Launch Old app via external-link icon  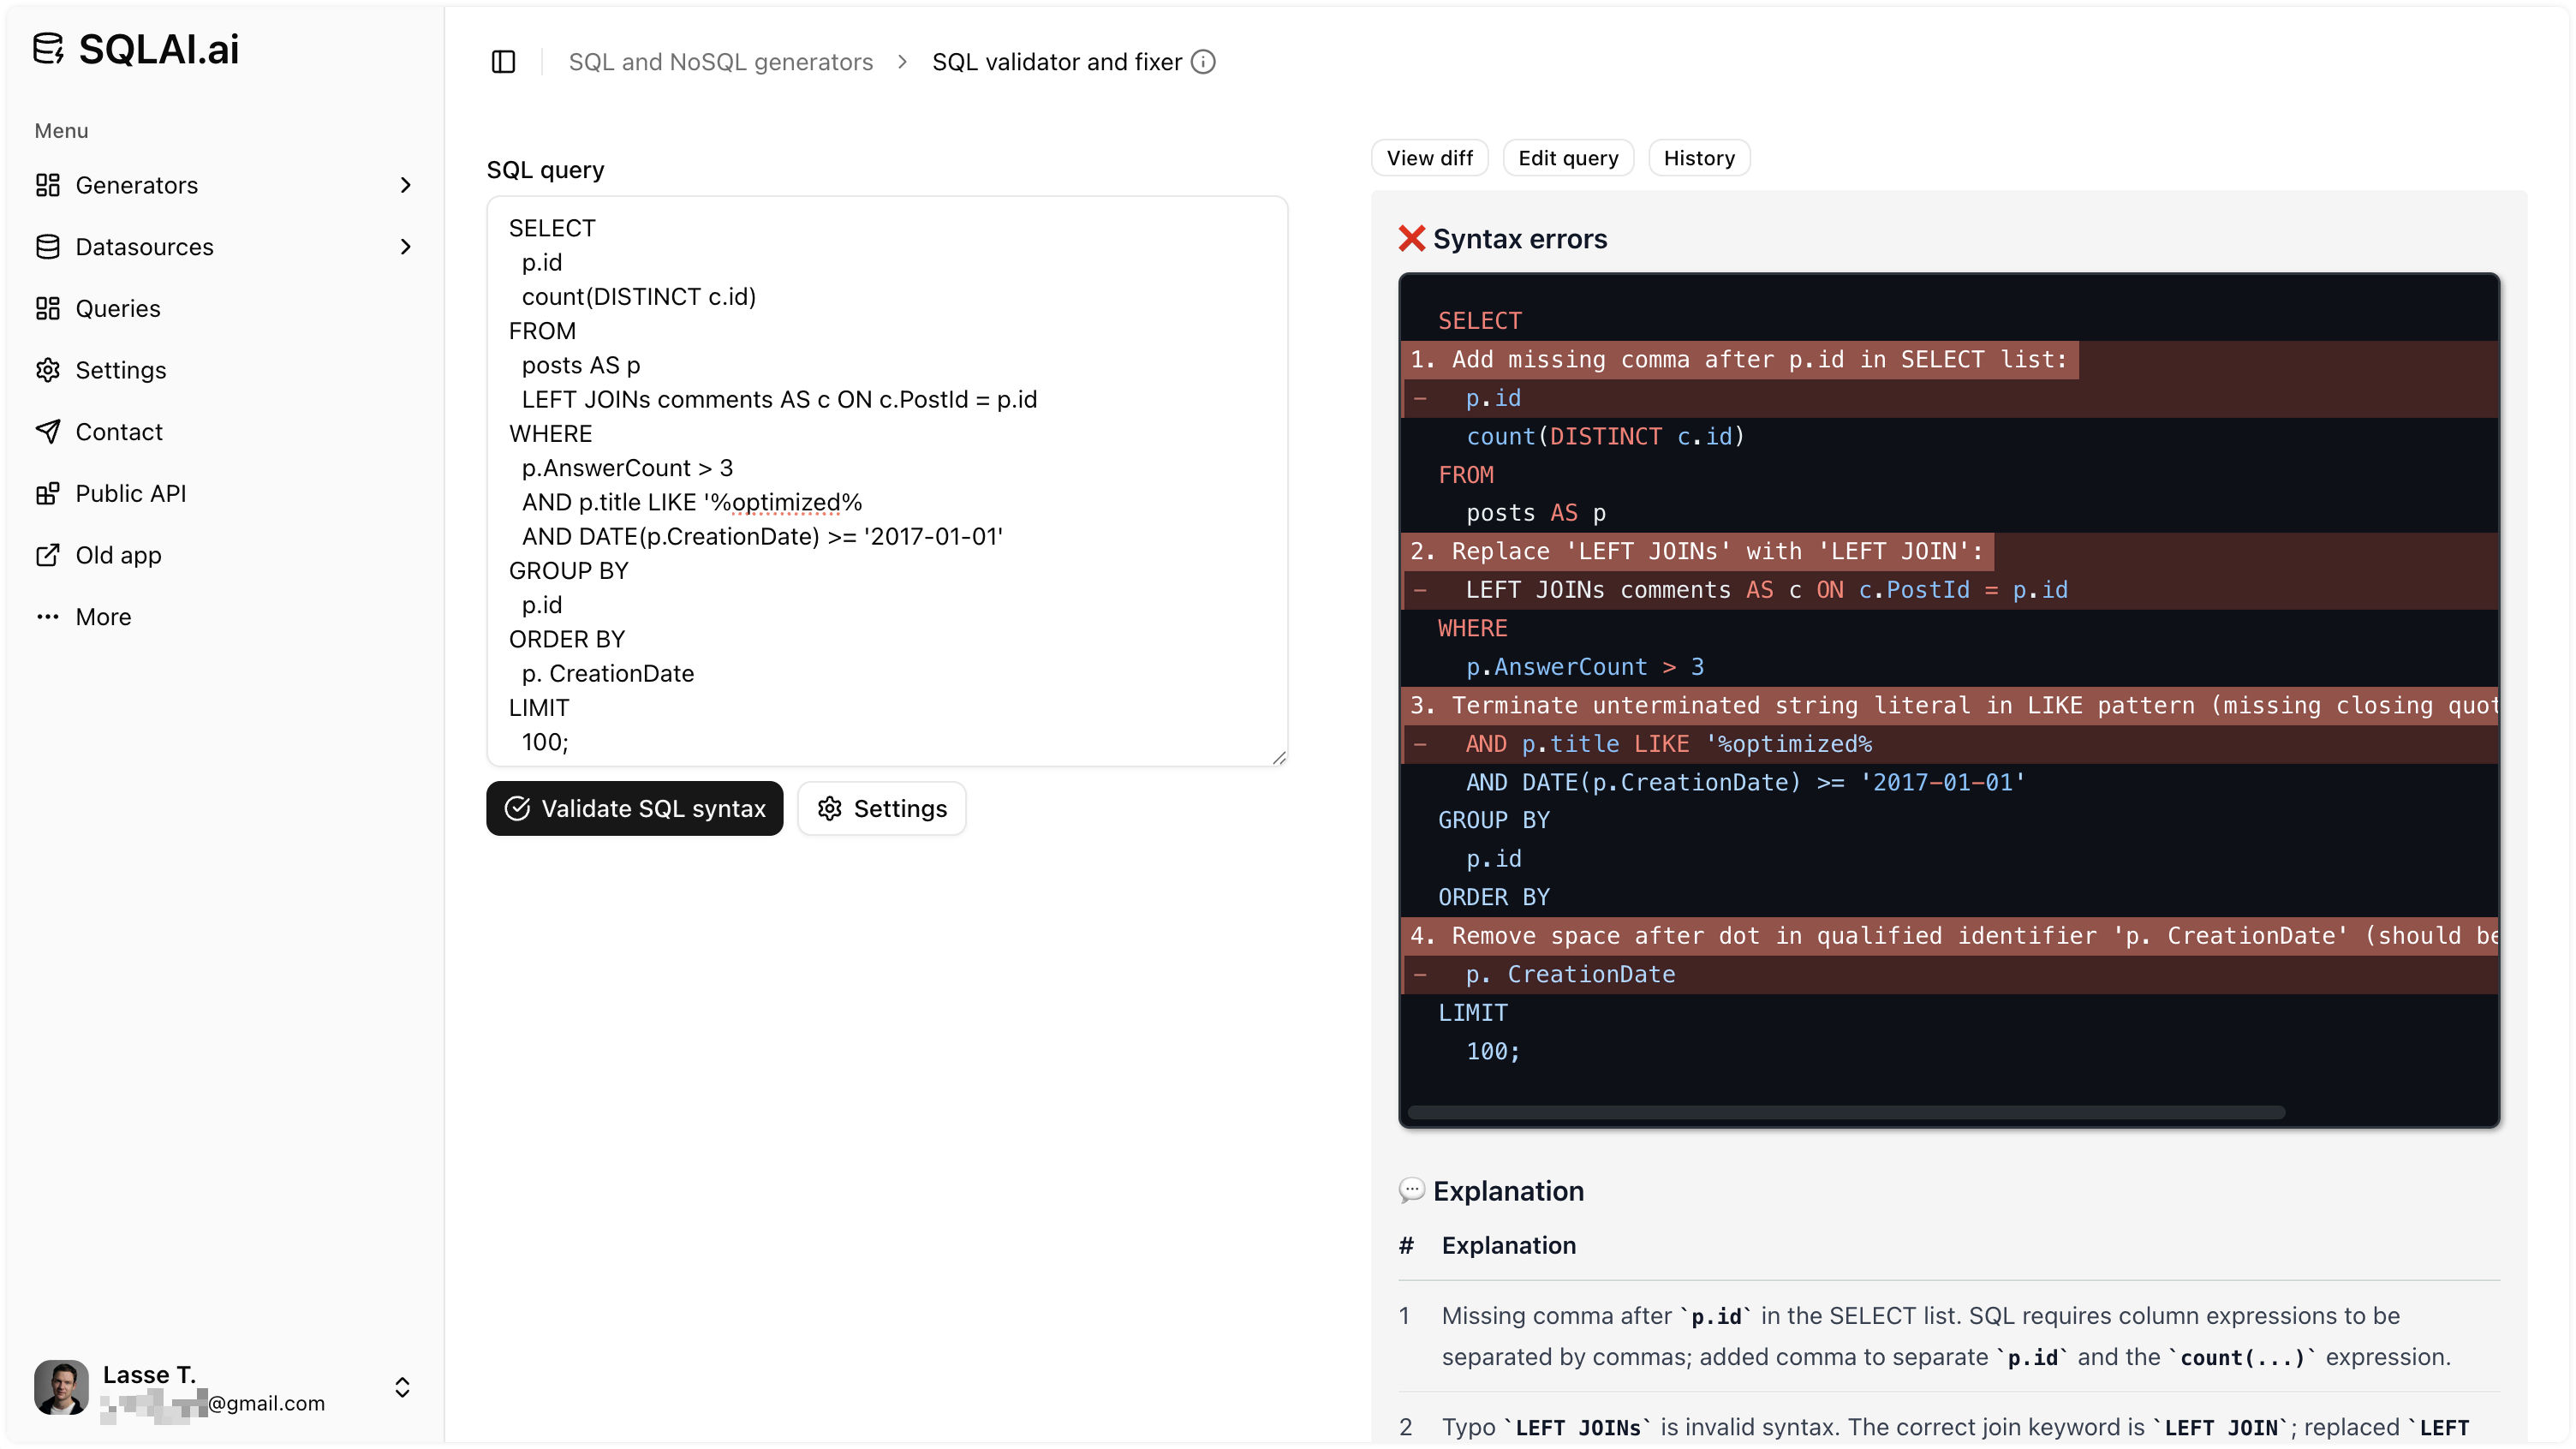[x=49, y=554]
